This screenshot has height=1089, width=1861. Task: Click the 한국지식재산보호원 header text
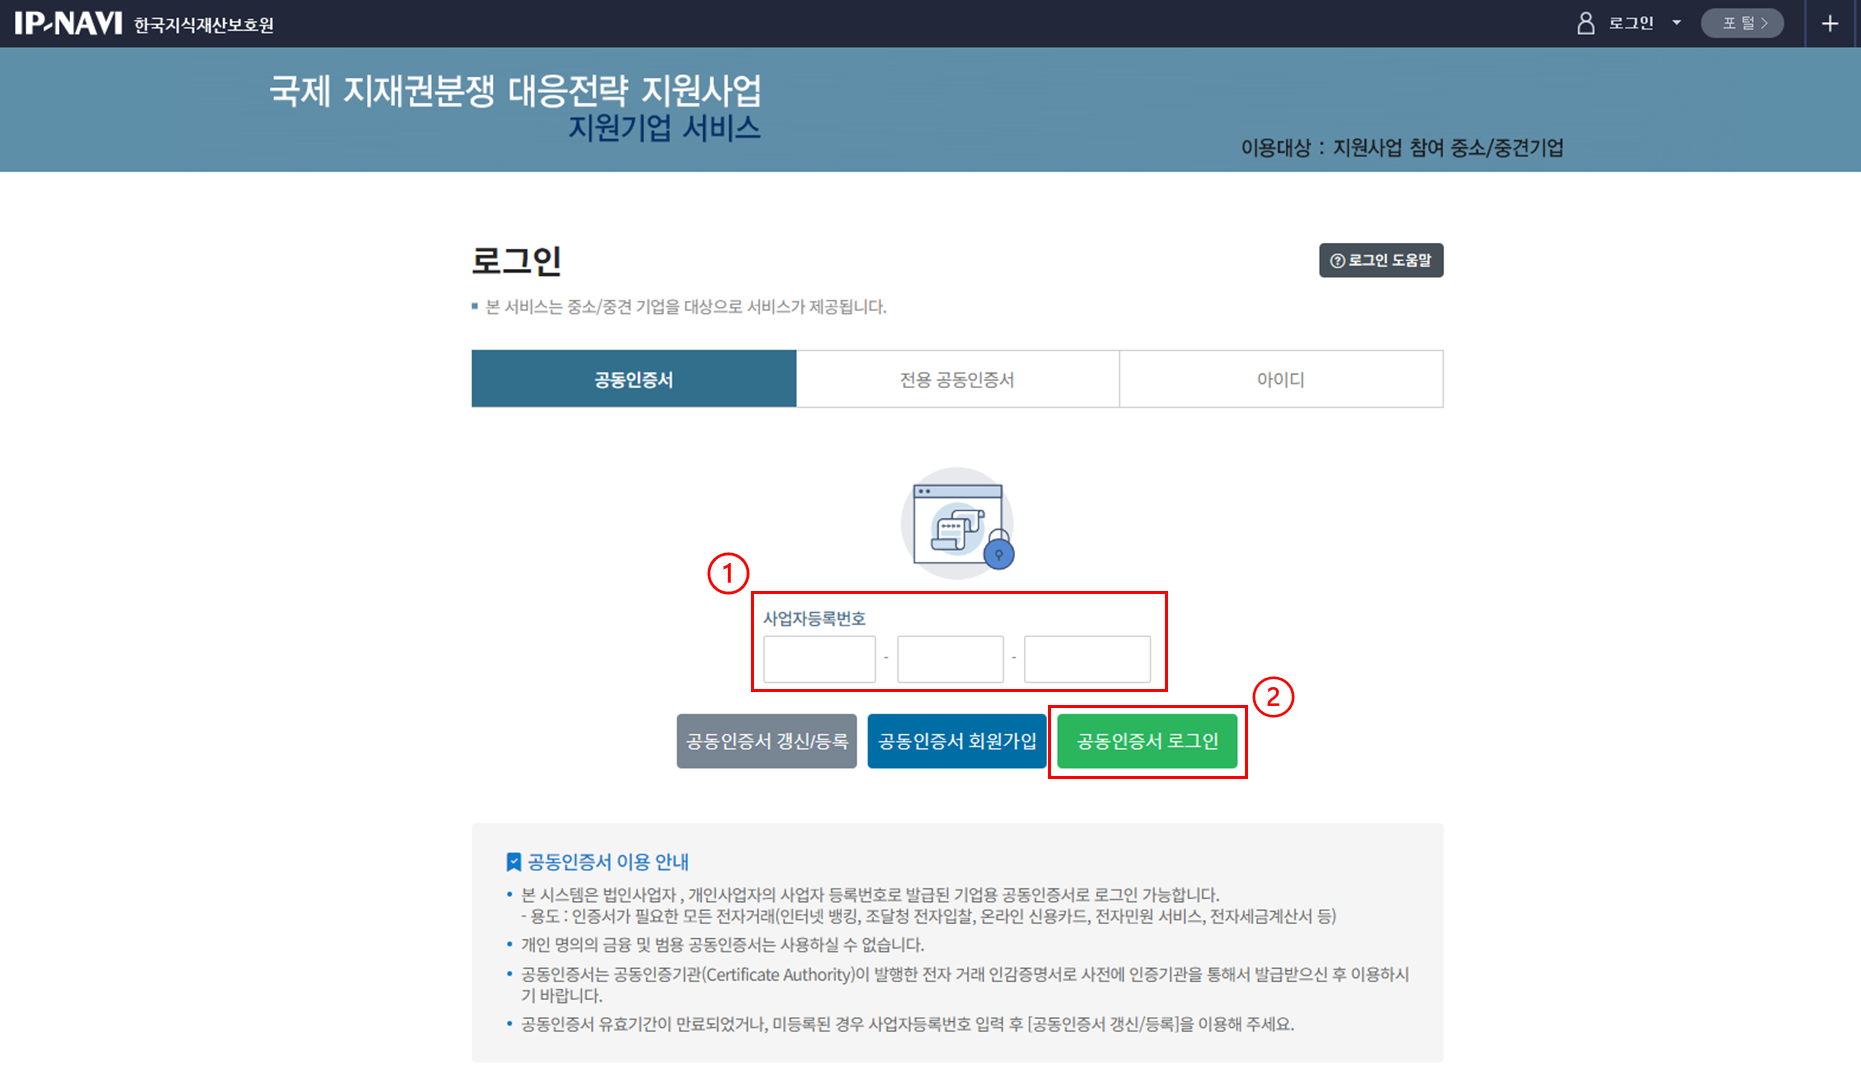point(204,25)
